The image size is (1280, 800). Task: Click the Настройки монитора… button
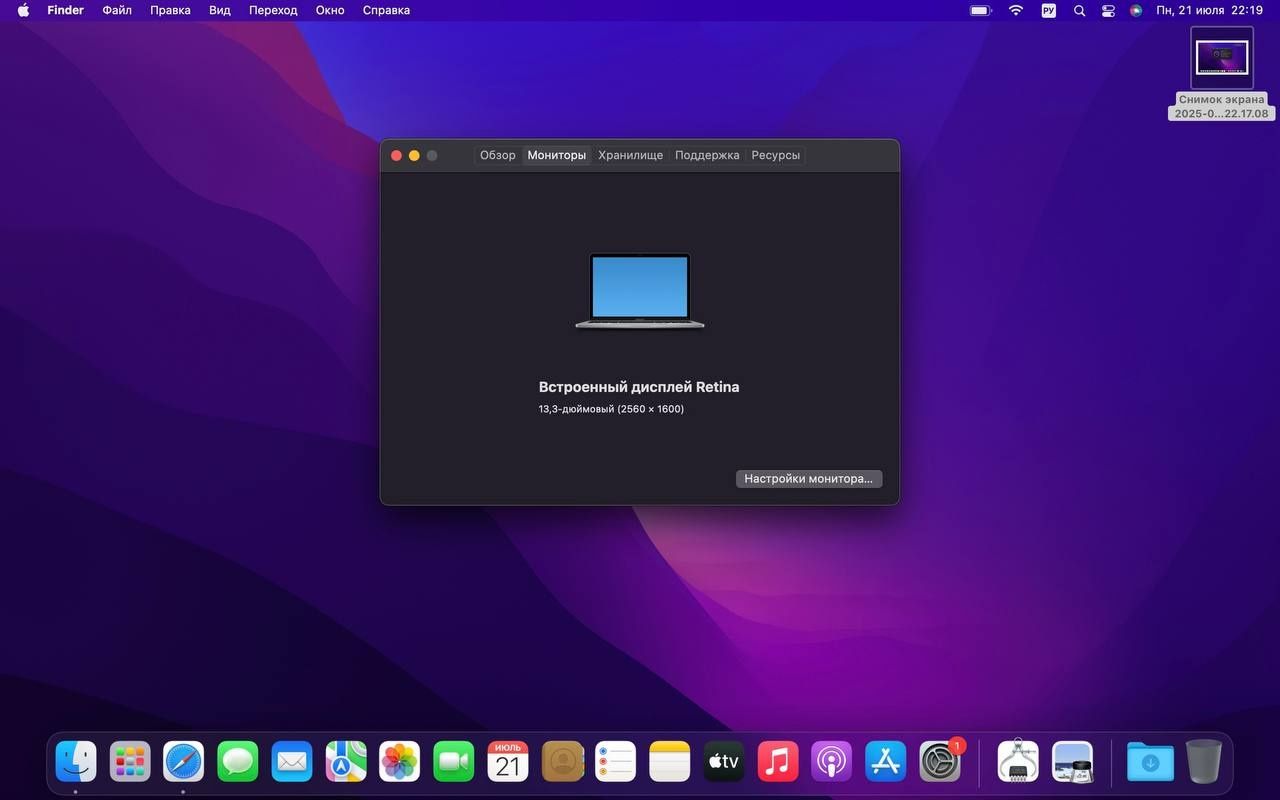point(809,479)
